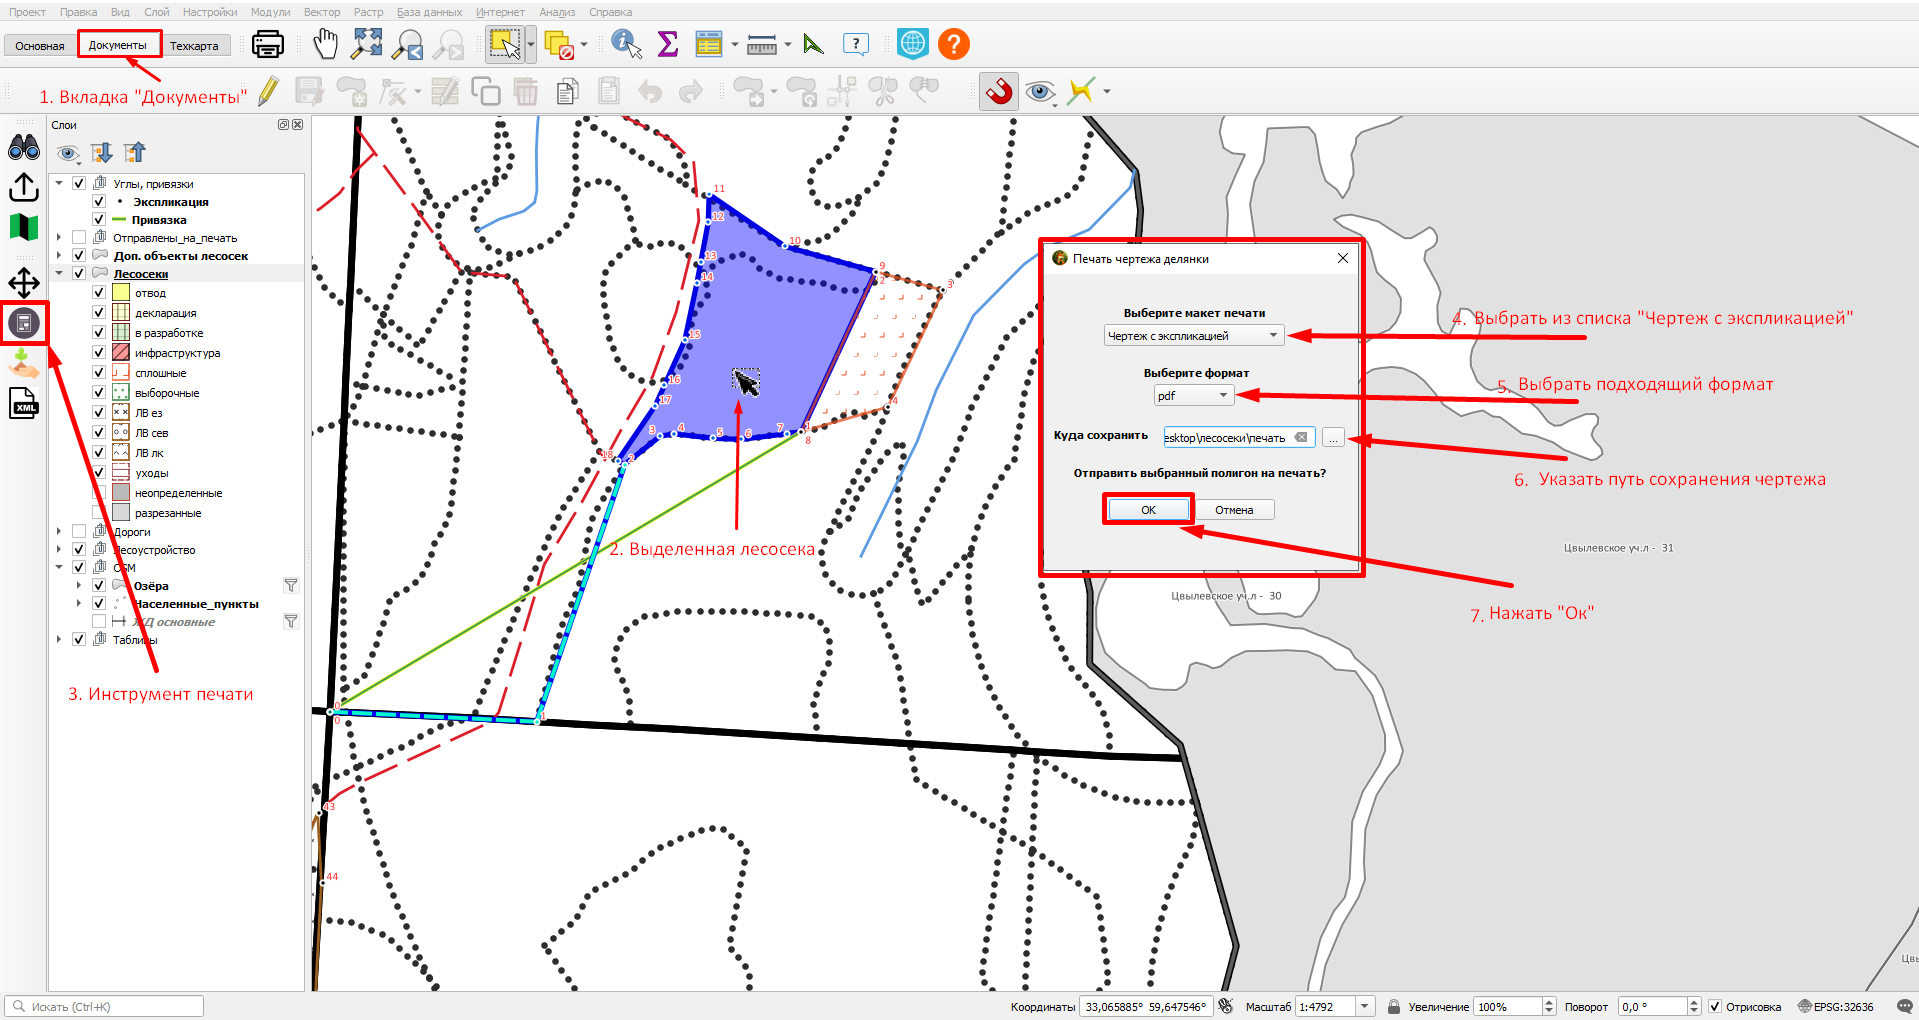Click the printer icon in toolbar
The width and height of the screenshot is (1919, 1020).
point(267,44)
